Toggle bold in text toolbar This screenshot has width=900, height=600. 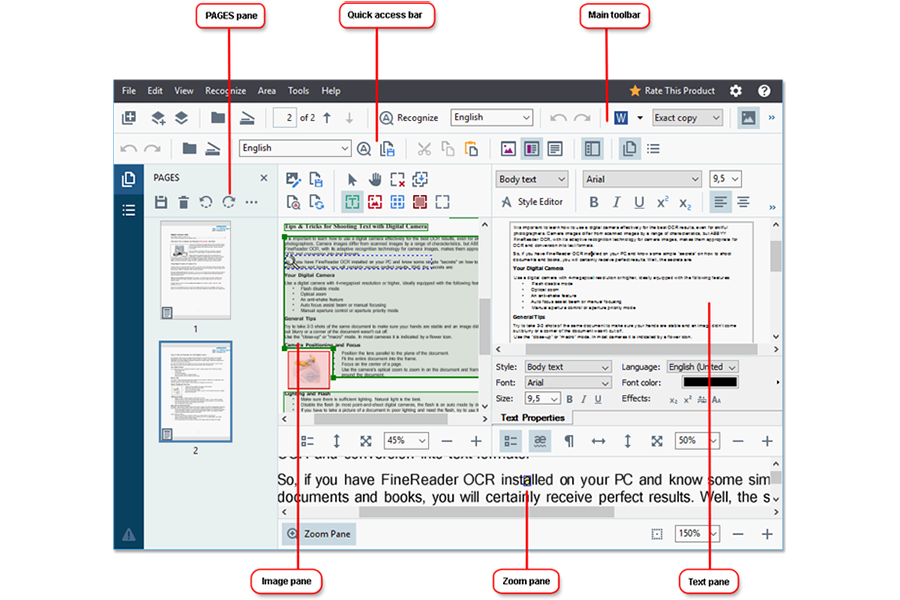click(x=594, y=202)
